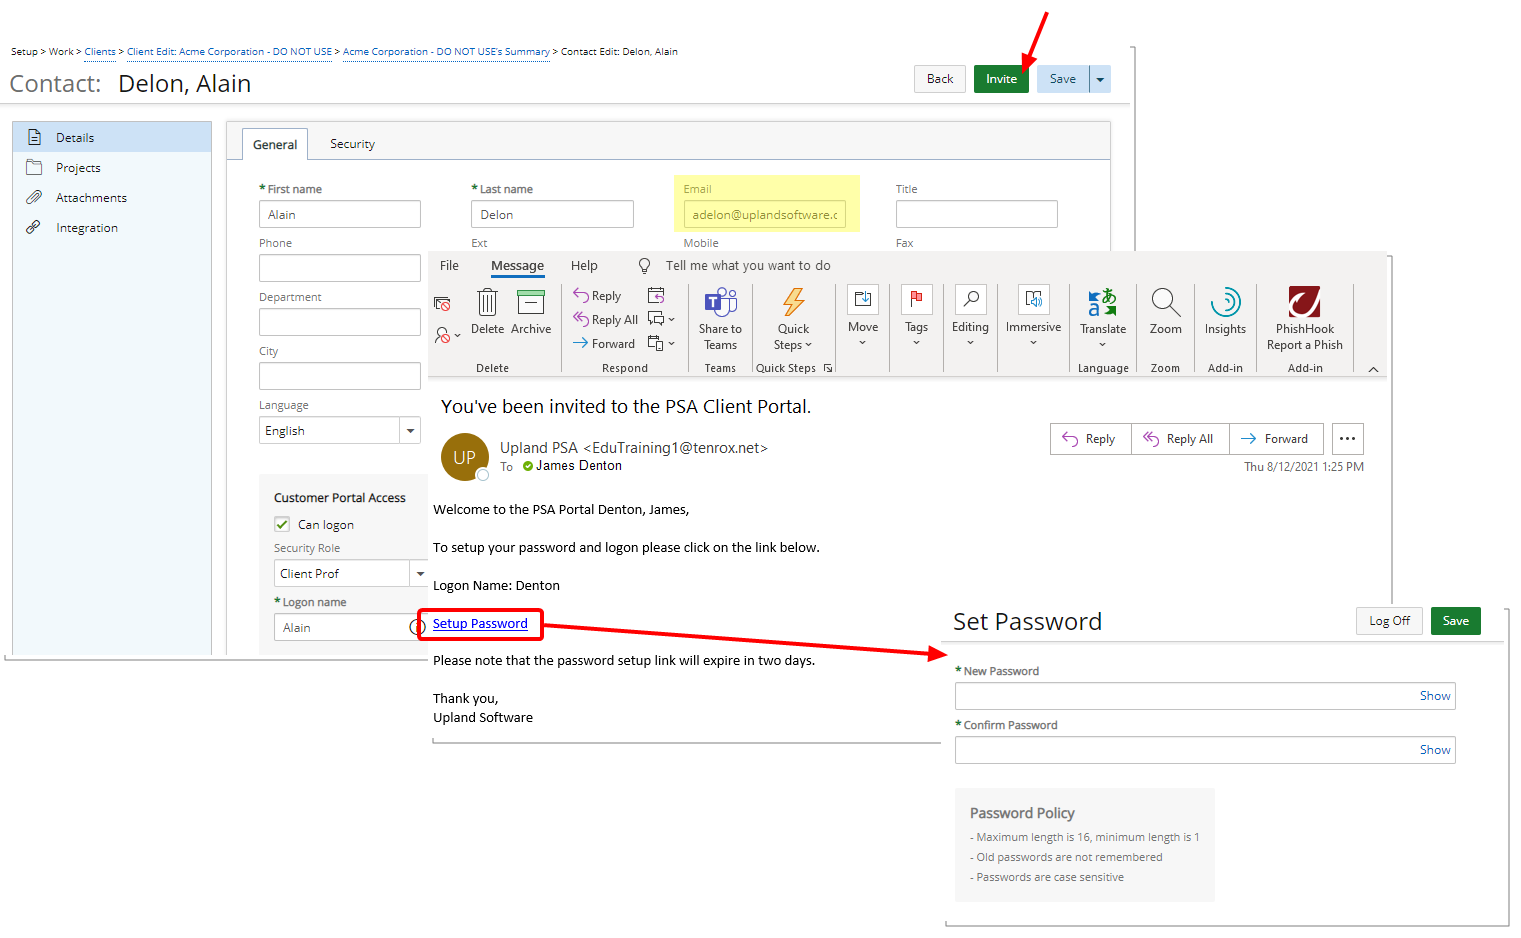1521x938 pixels.
Task: Click the New Password field
Action: (1205, 696)
